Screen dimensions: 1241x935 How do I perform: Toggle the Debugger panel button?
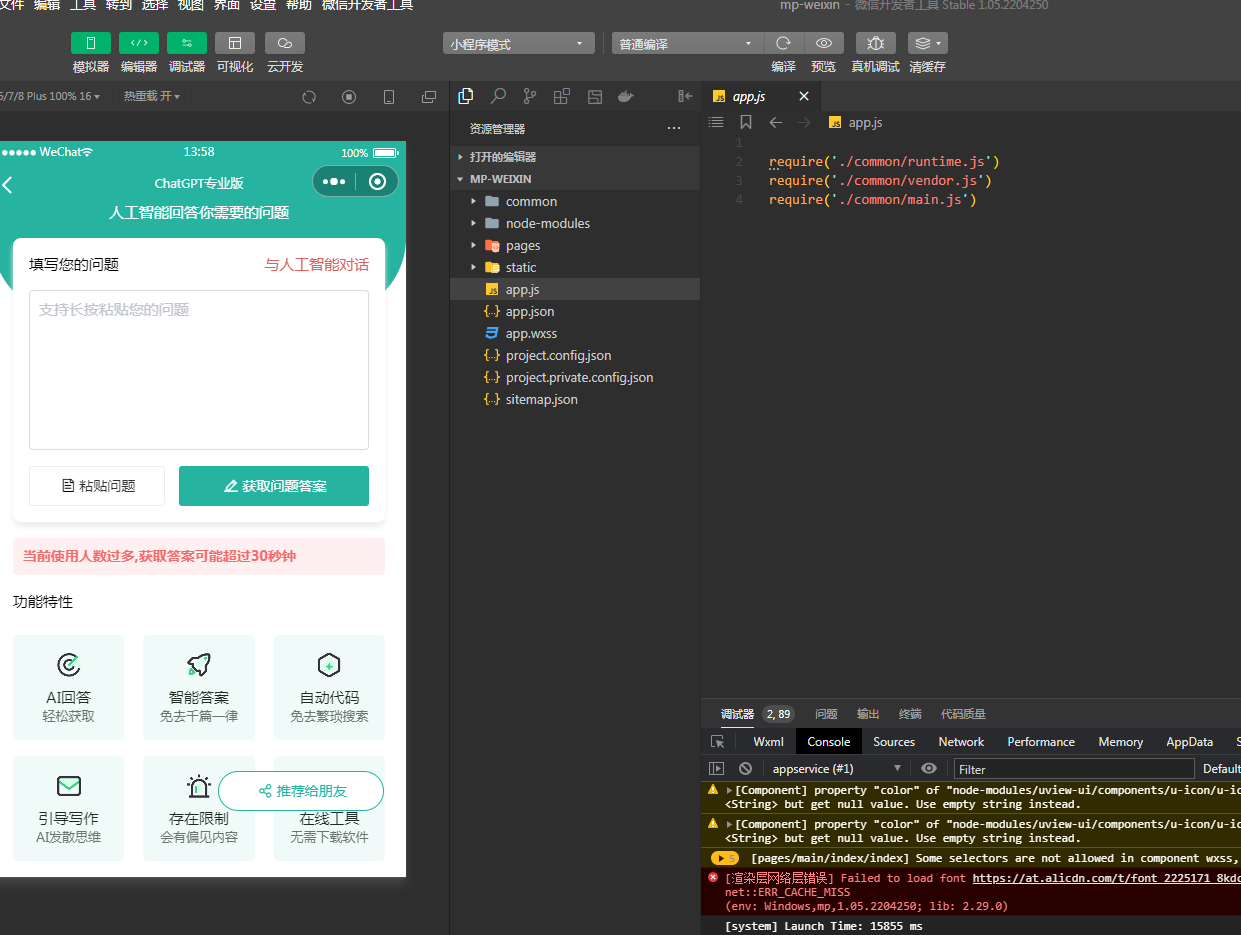tap(187, 43)
